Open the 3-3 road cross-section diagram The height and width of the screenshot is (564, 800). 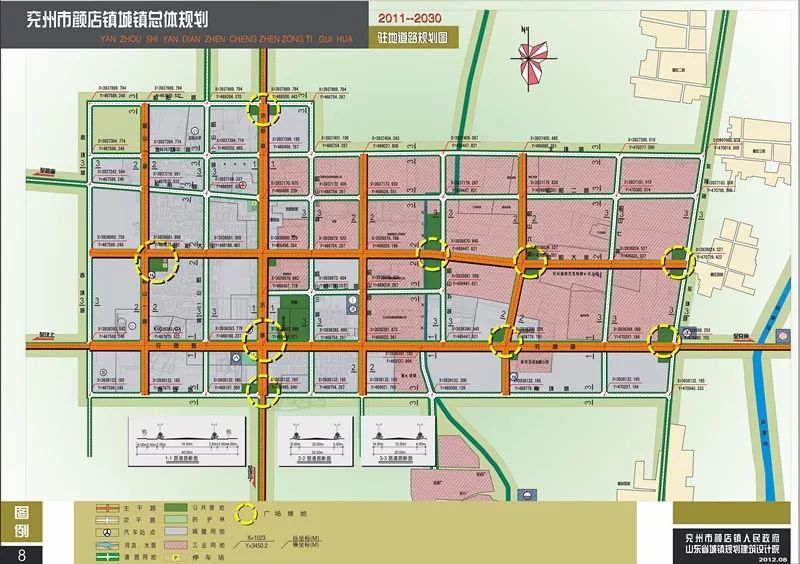[x=398, y=441]
